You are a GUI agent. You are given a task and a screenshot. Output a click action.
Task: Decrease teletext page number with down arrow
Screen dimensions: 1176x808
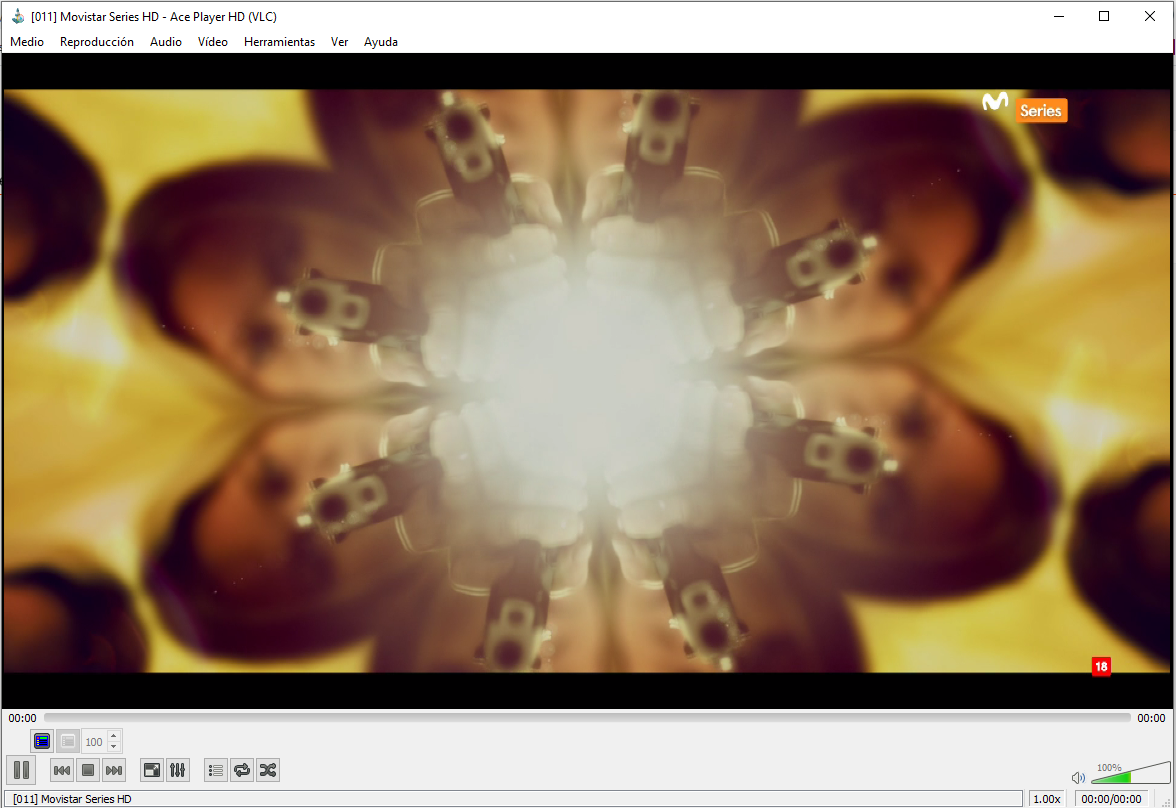coord(114,746)
